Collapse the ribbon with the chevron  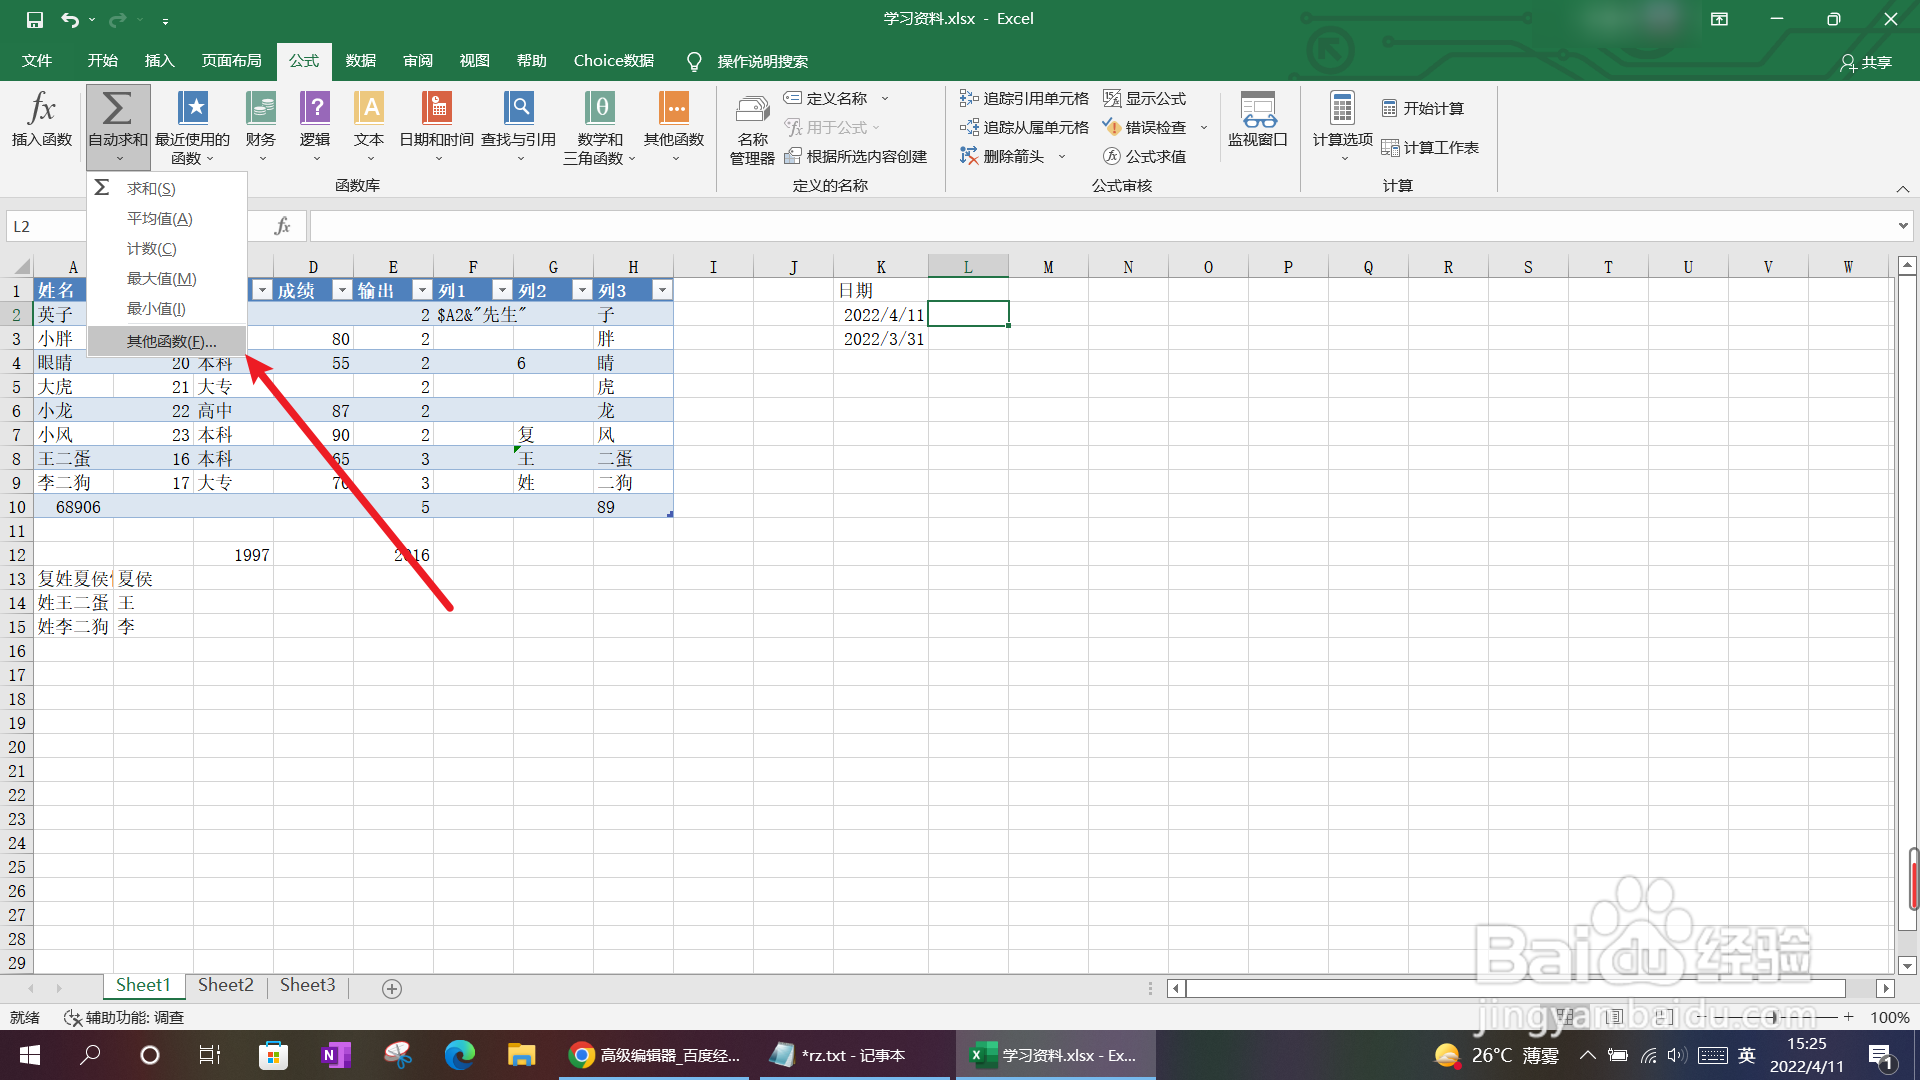[1903, 189]
